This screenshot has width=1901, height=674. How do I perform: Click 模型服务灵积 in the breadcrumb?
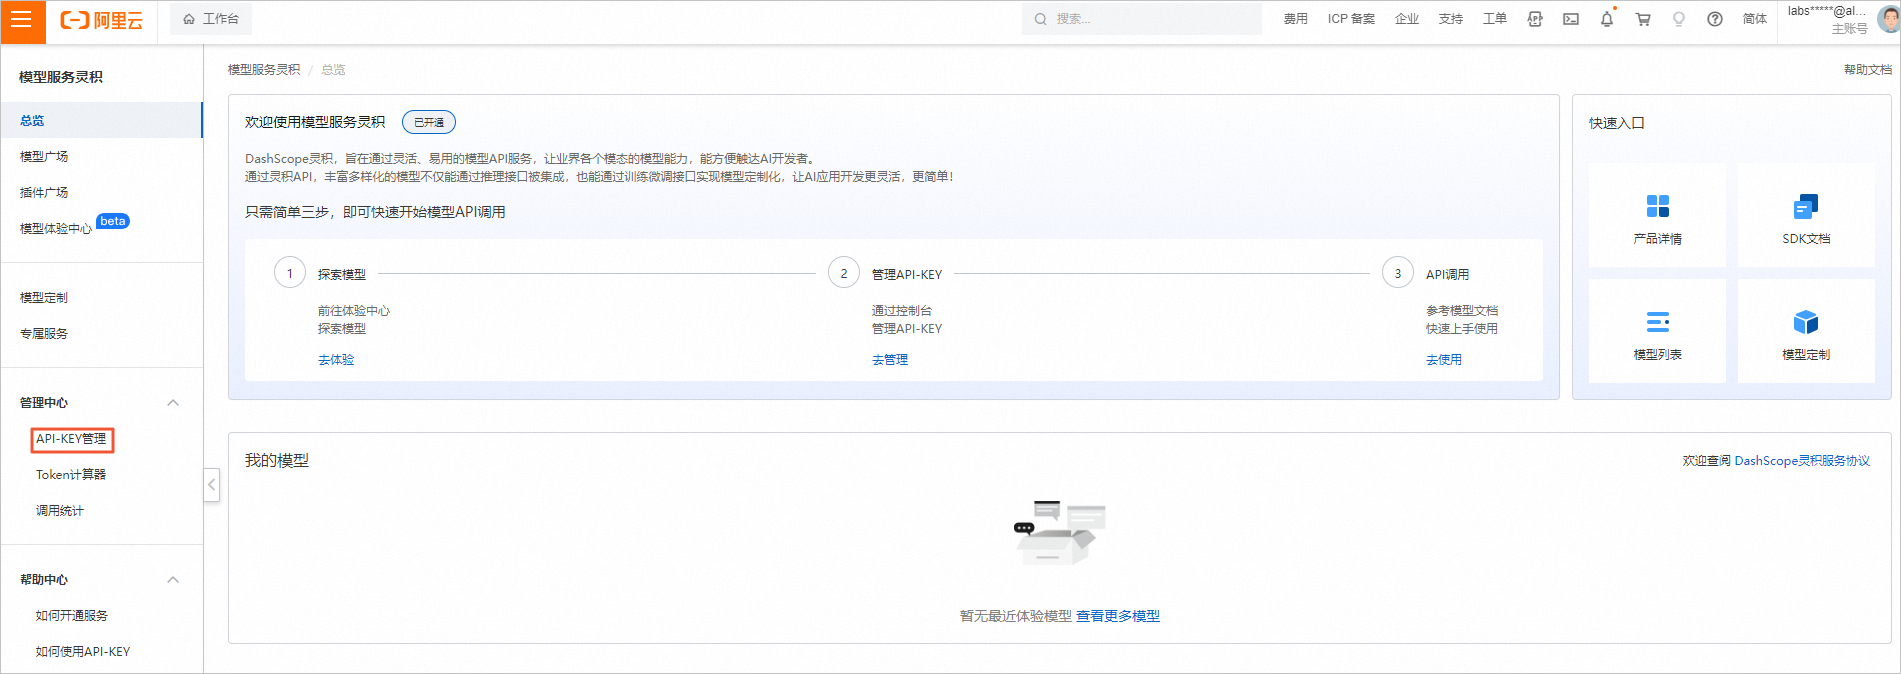[264, 70]
